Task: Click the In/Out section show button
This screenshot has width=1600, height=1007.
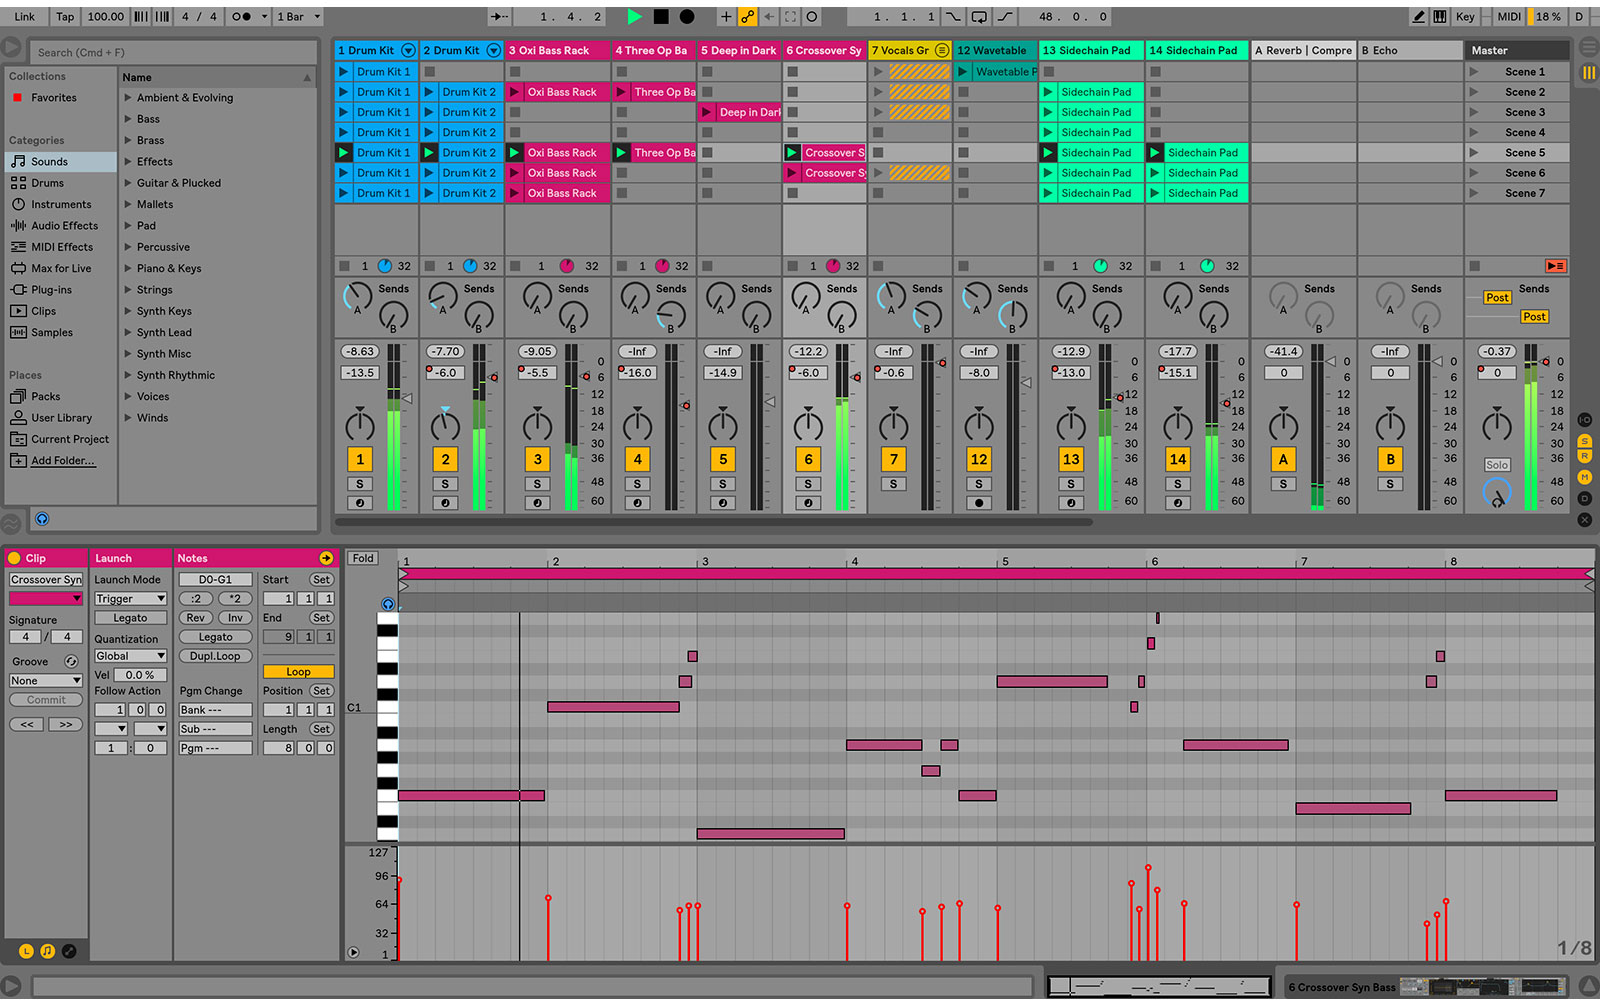Action: pos(1585,420)
